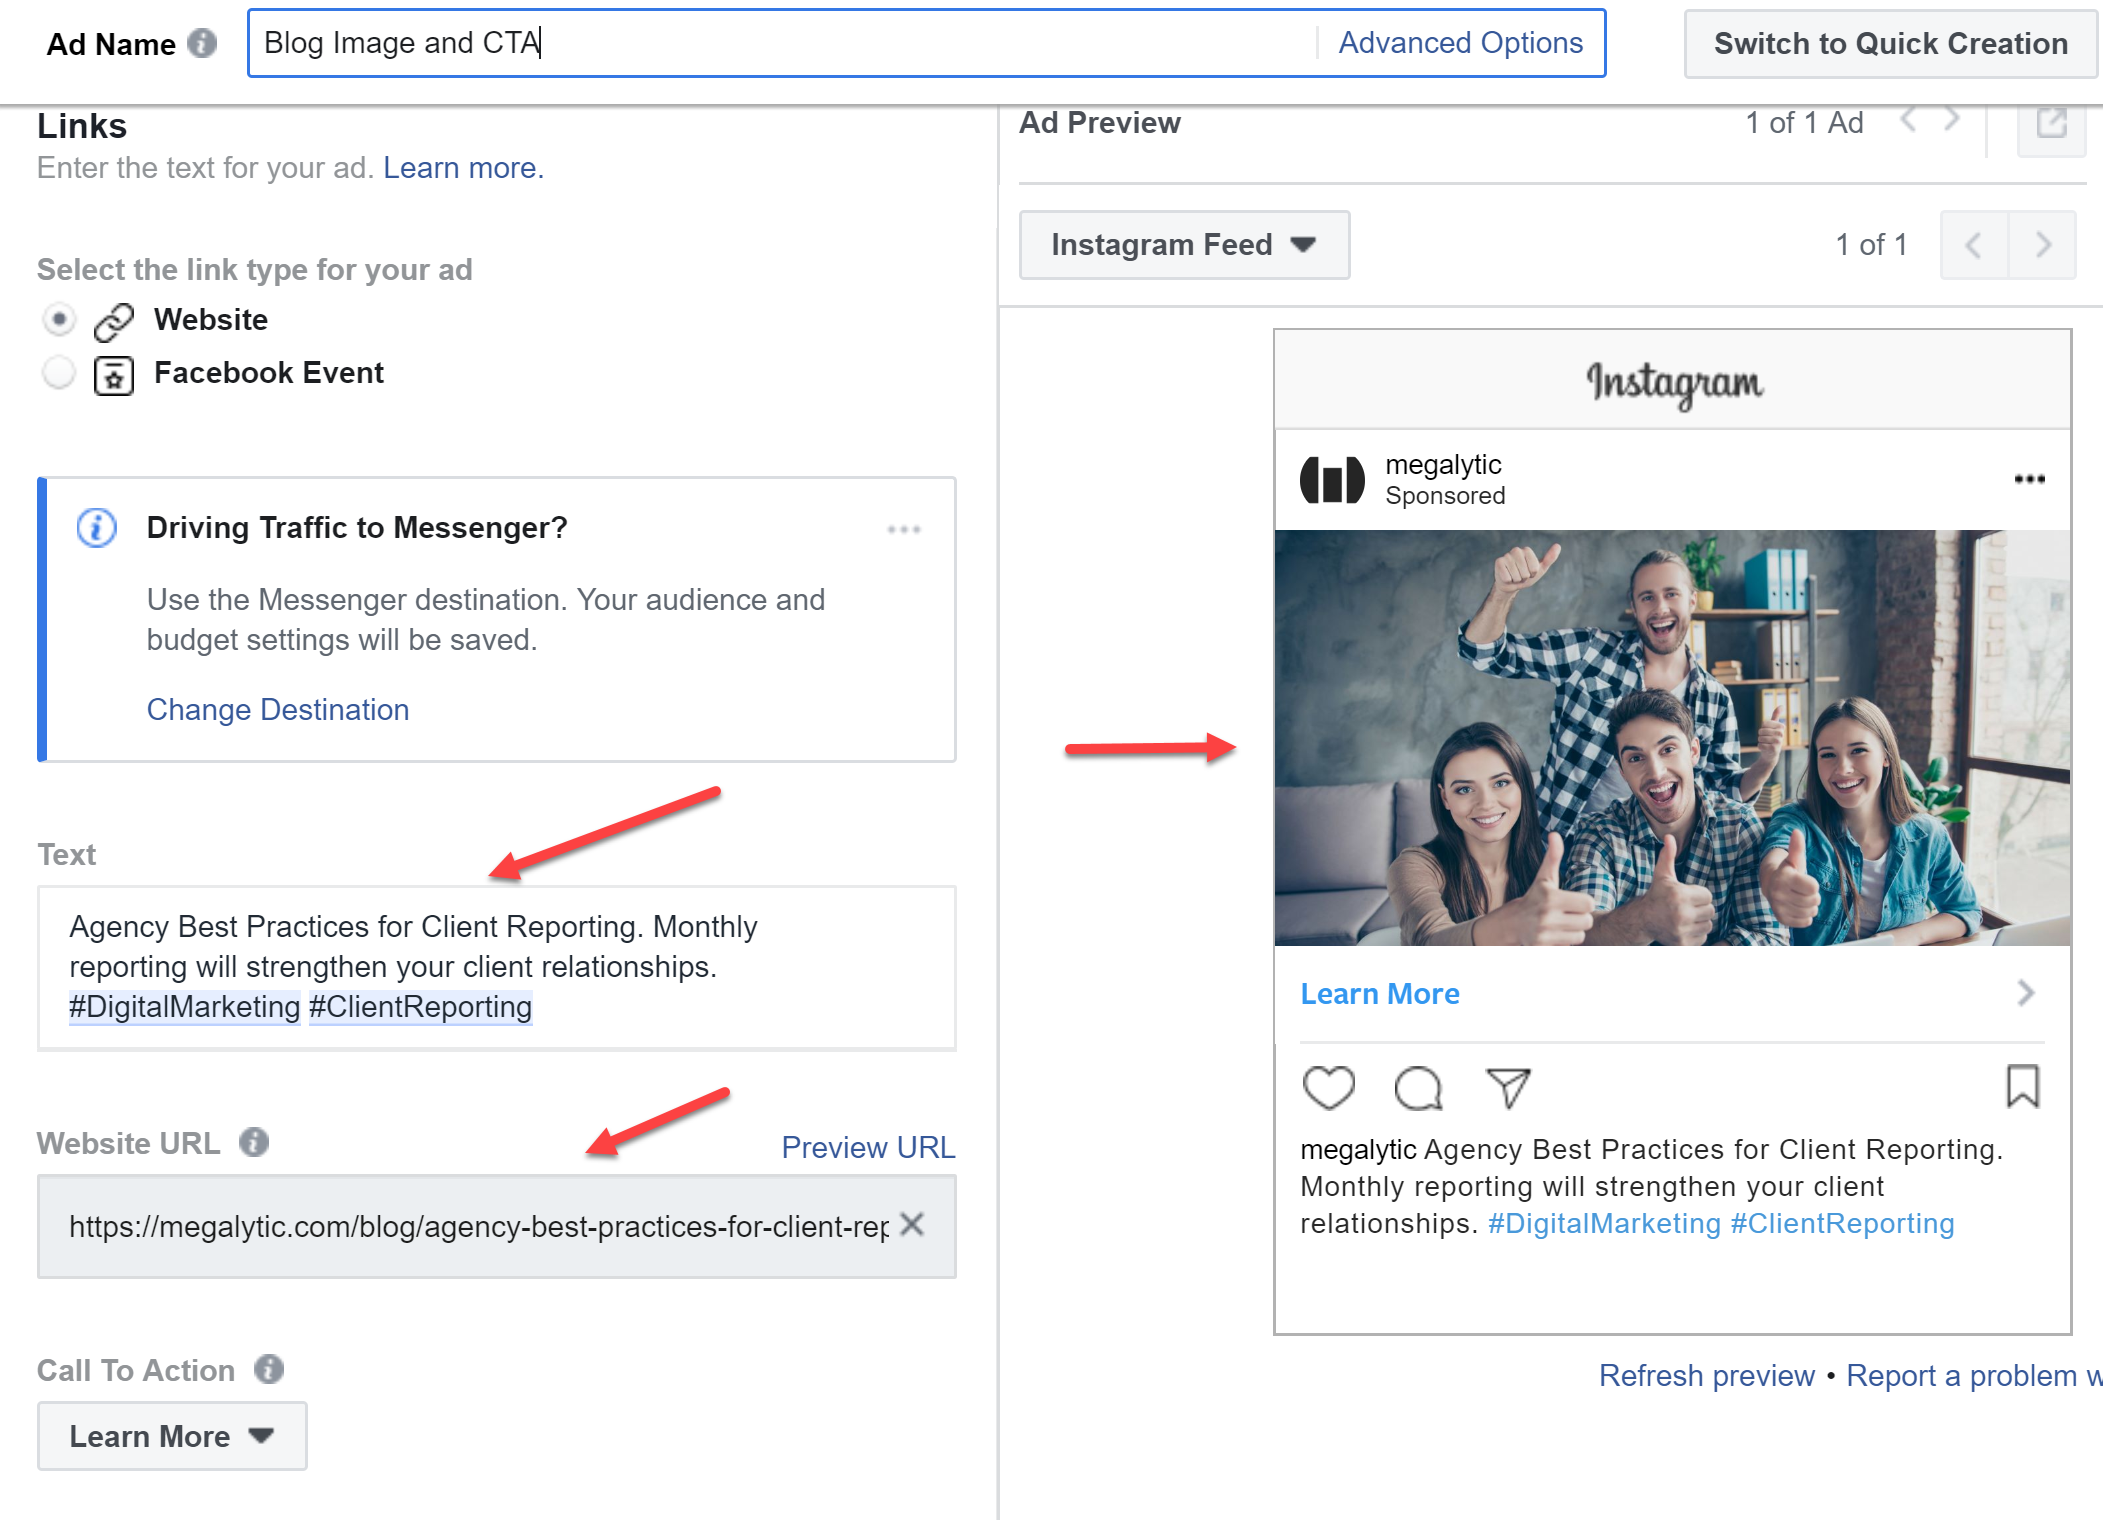Screen dimensions: 2103x1520
Task: Open Advanced Options link
Action: [1460, 43]
